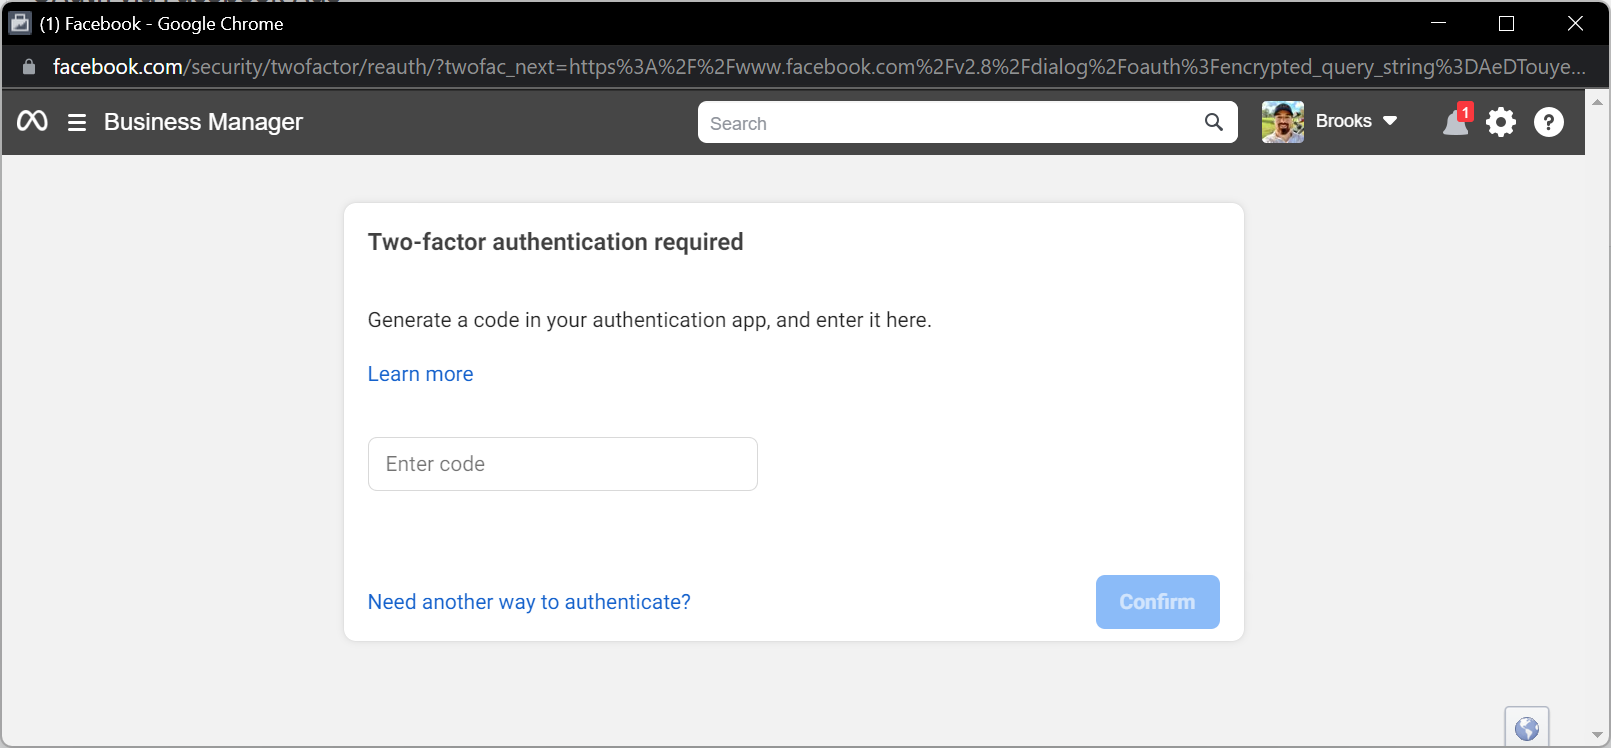Close the Chrome window
The height and width of the screenshot is (748, 1611).
[x=1575, y=23]
